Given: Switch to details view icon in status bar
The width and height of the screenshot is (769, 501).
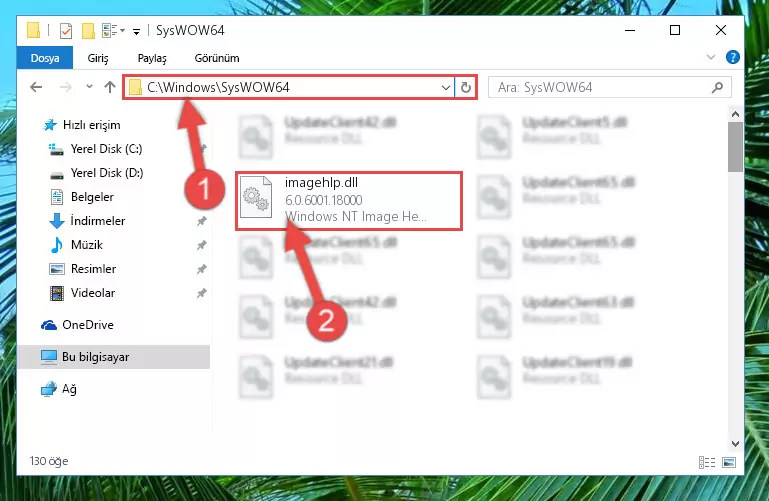Looking at the screenshot, I should [x=707, y=462].
